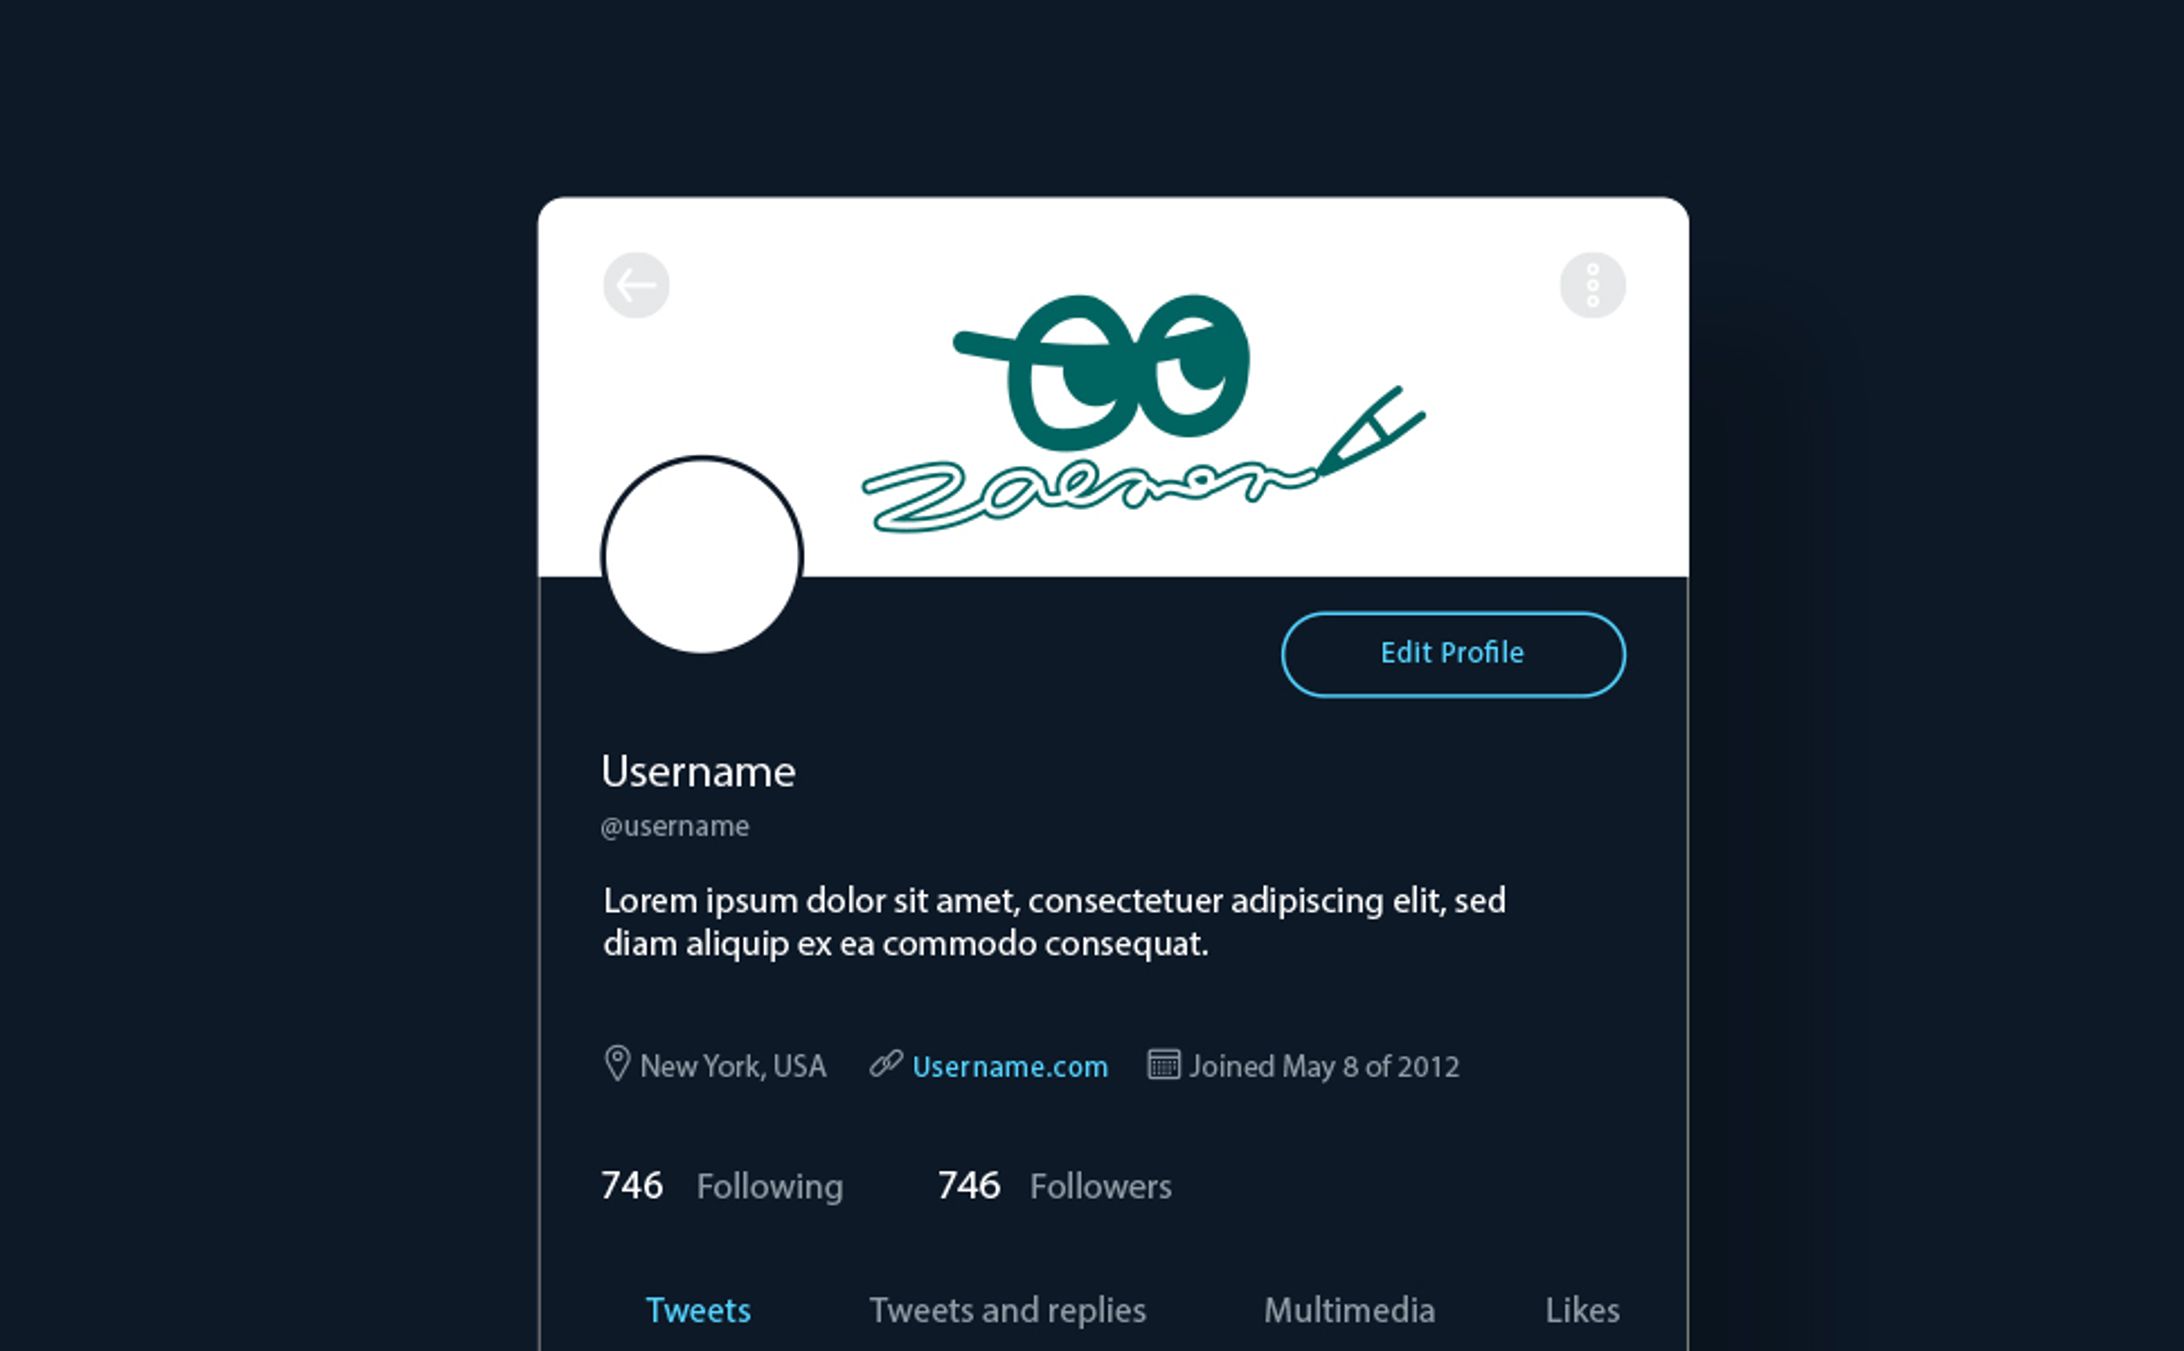Click the New York, USA location text
Viewport: 2184px width, 1351px height.
point(733,1067)
